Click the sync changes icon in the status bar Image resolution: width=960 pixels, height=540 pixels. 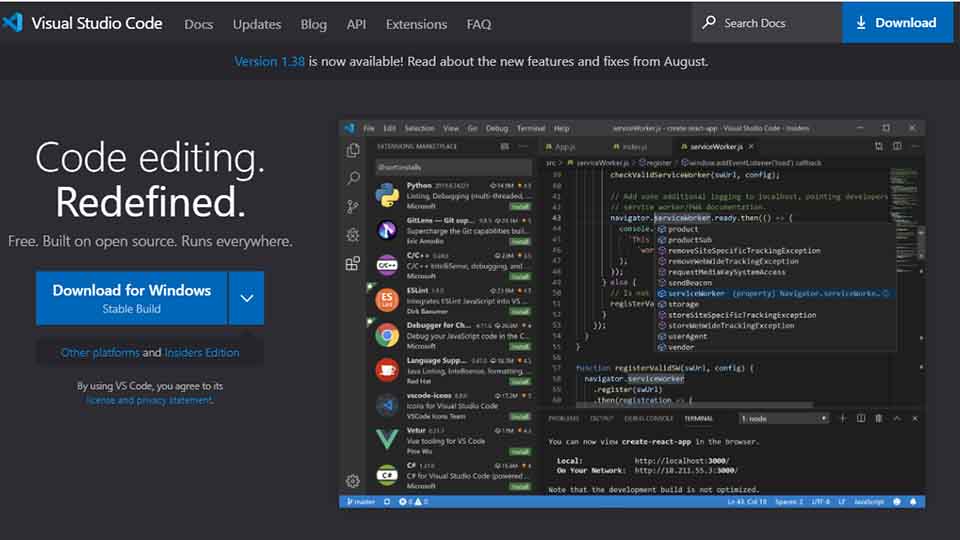pos(387,501)
